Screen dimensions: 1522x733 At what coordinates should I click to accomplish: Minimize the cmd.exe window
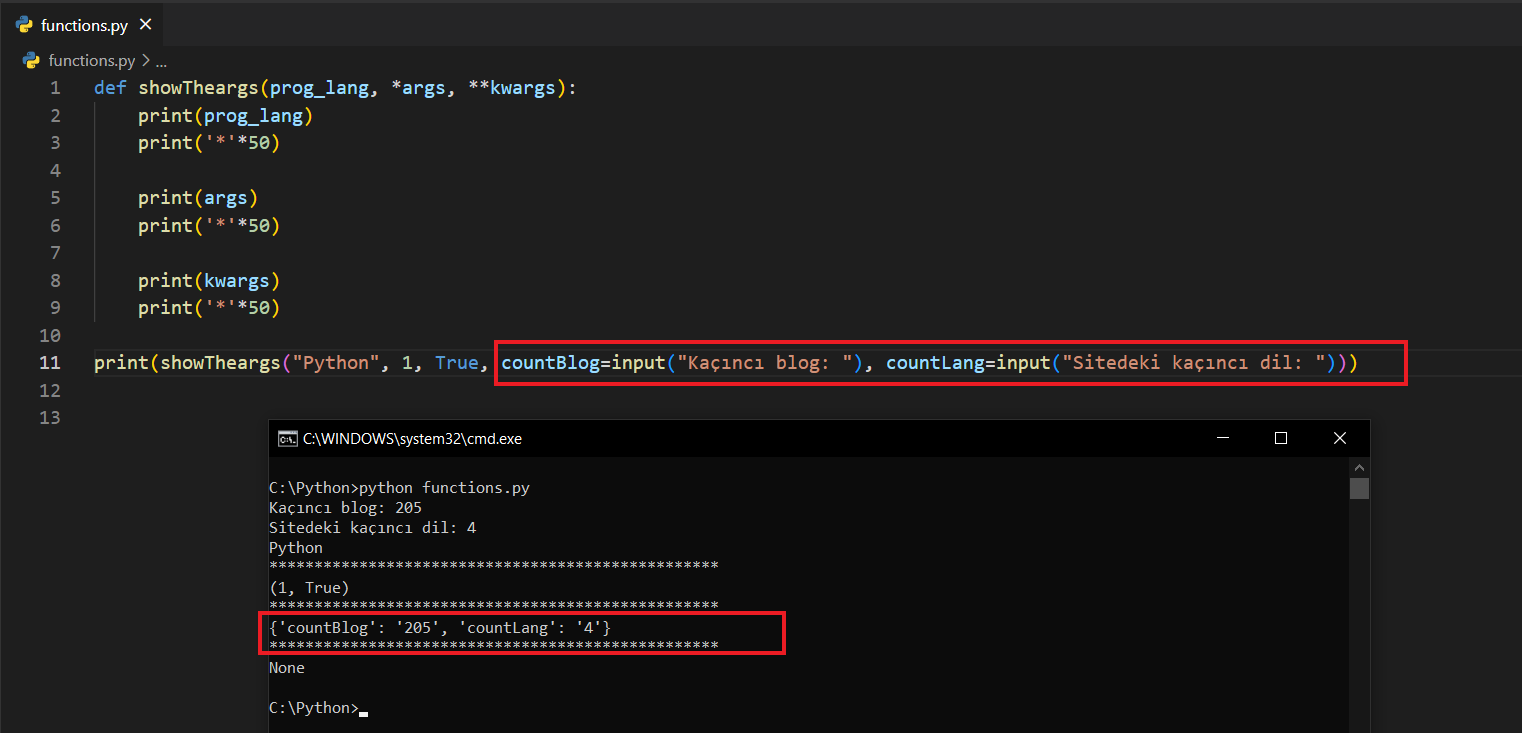(x=1222, y=438)
